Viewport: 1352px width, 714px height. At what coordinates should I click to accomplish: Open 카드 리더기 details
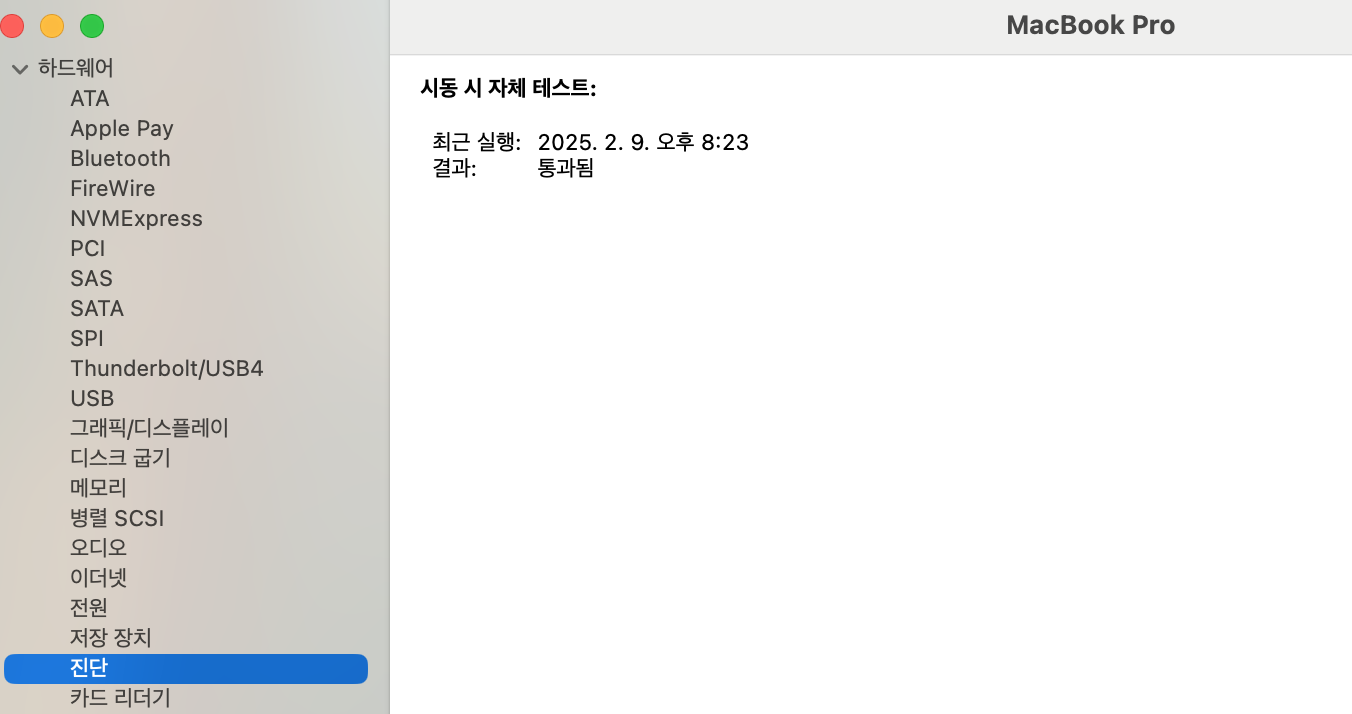click(120, 698)
